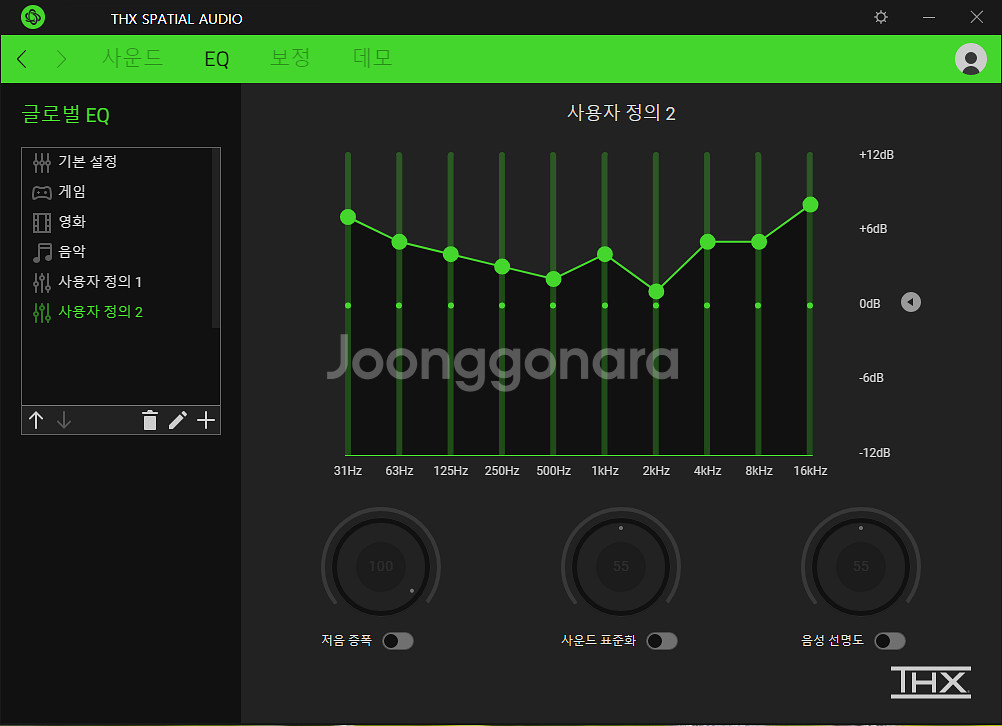Click the +12dB scale label
The image size is (1002, 726).
pos(876,155)
